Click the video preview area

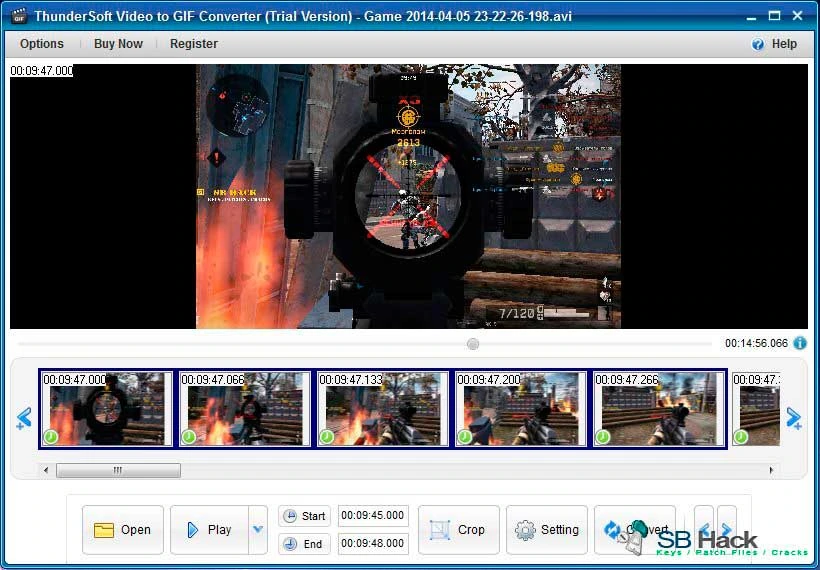409,196
